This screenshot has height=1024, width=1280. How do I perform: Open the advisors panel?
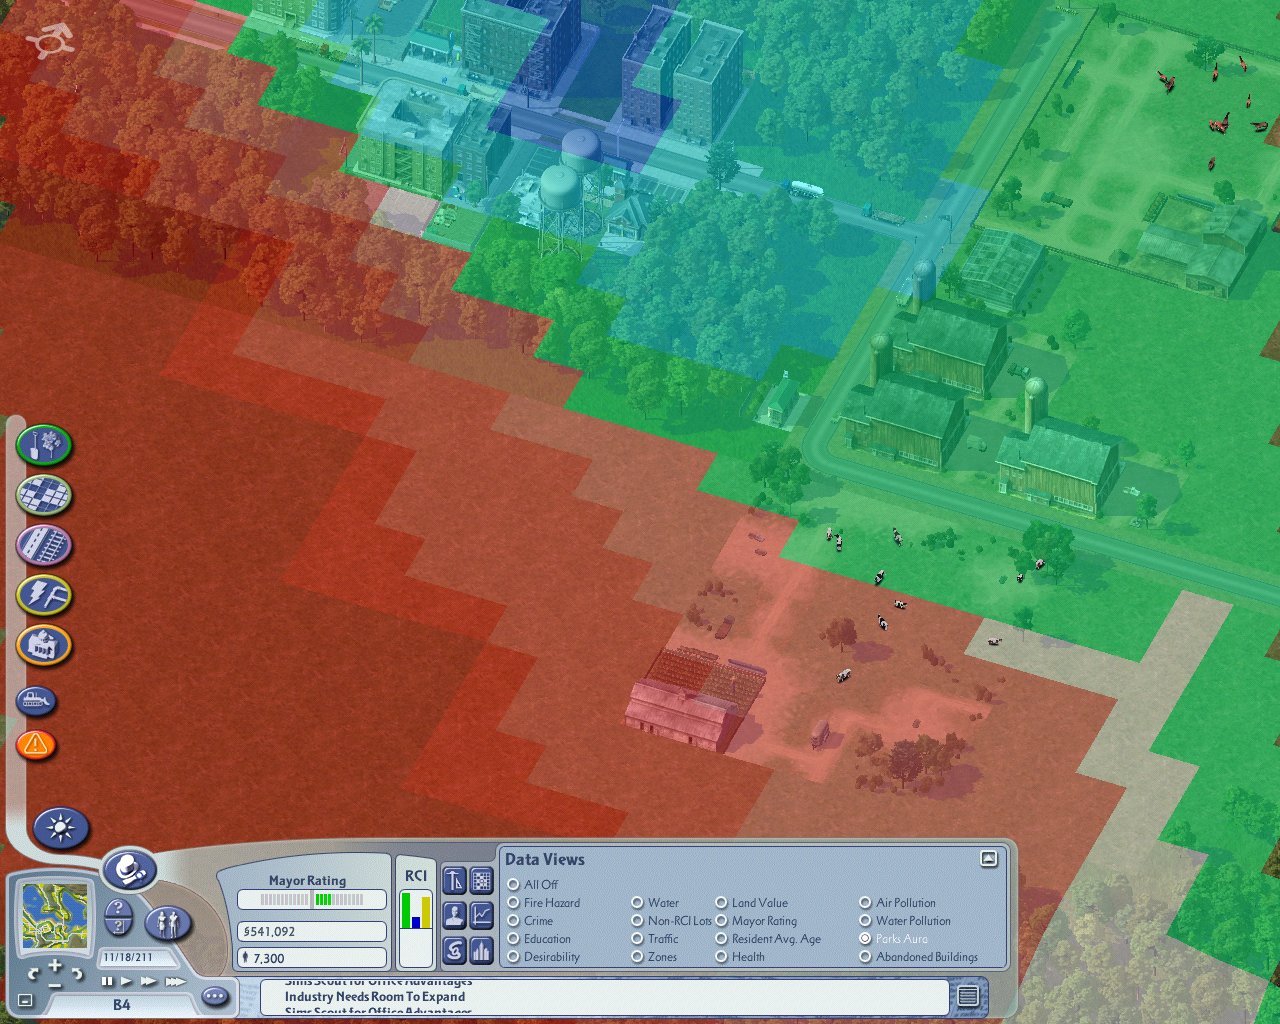tap(454, 915)
